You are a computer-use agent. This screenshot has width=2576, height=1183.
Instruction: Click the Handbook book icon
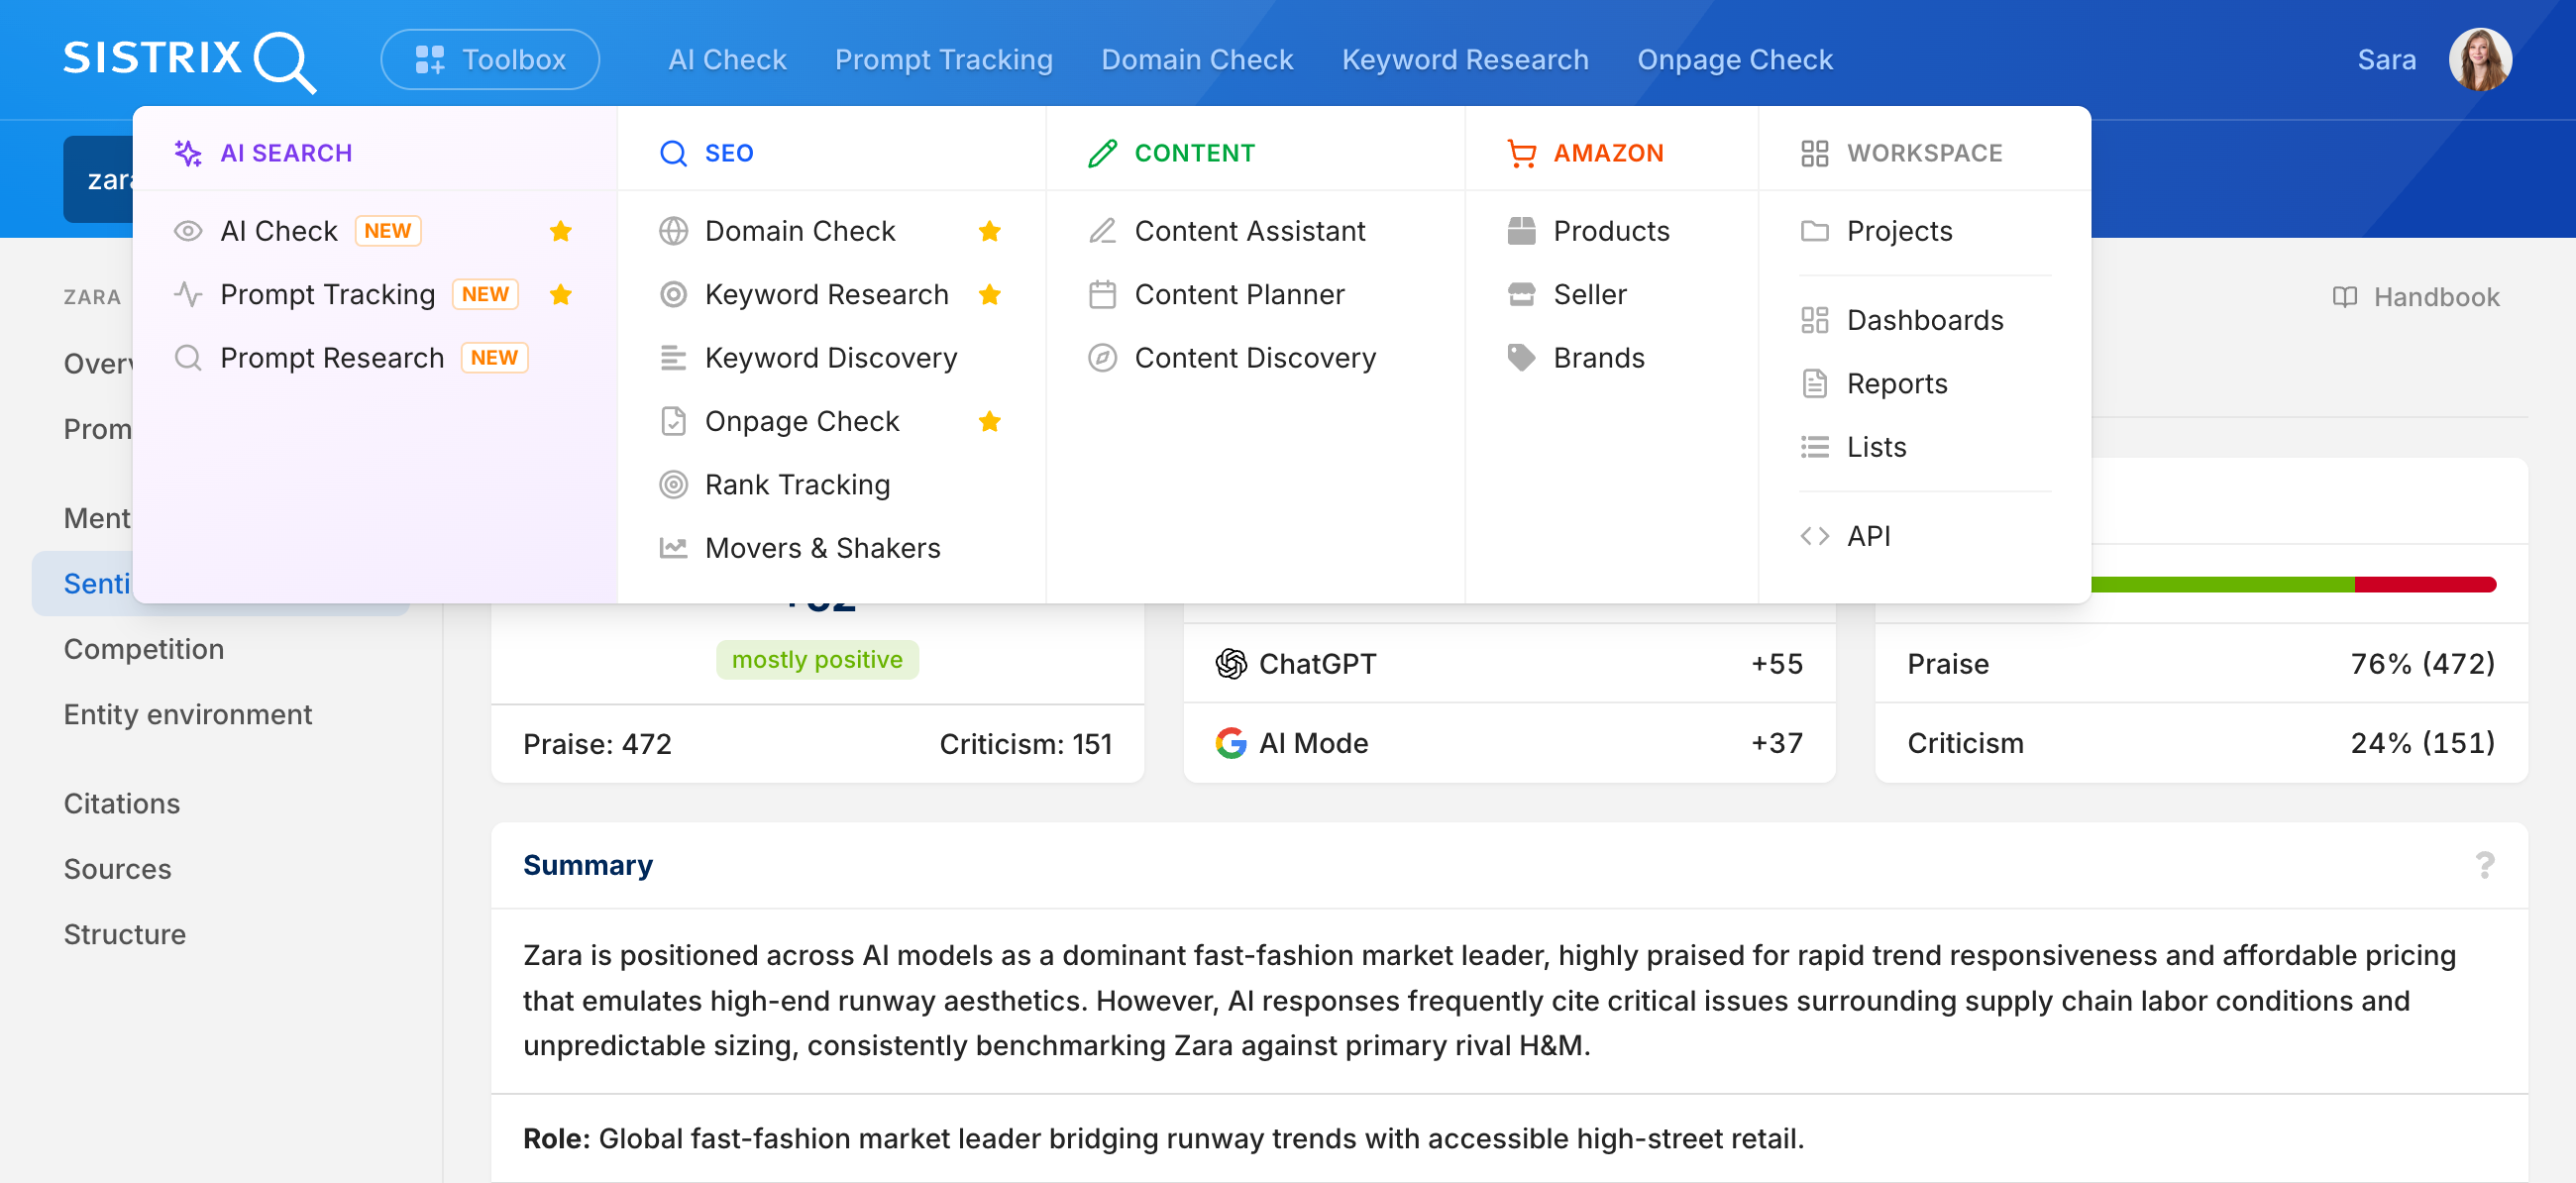[2345, 297]
